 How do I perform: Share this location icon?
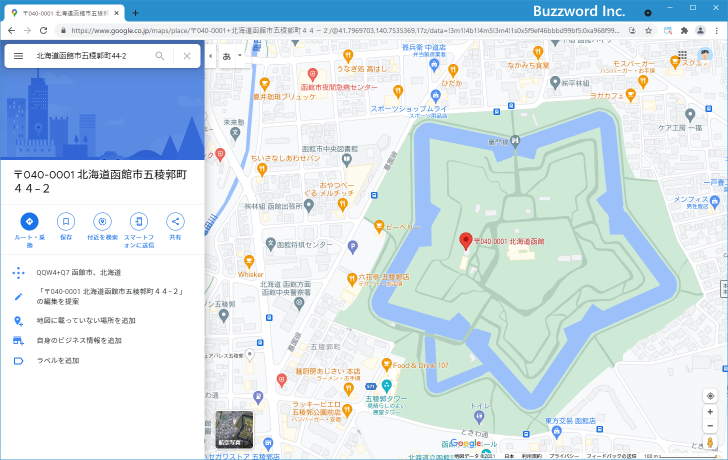[175, 221]
